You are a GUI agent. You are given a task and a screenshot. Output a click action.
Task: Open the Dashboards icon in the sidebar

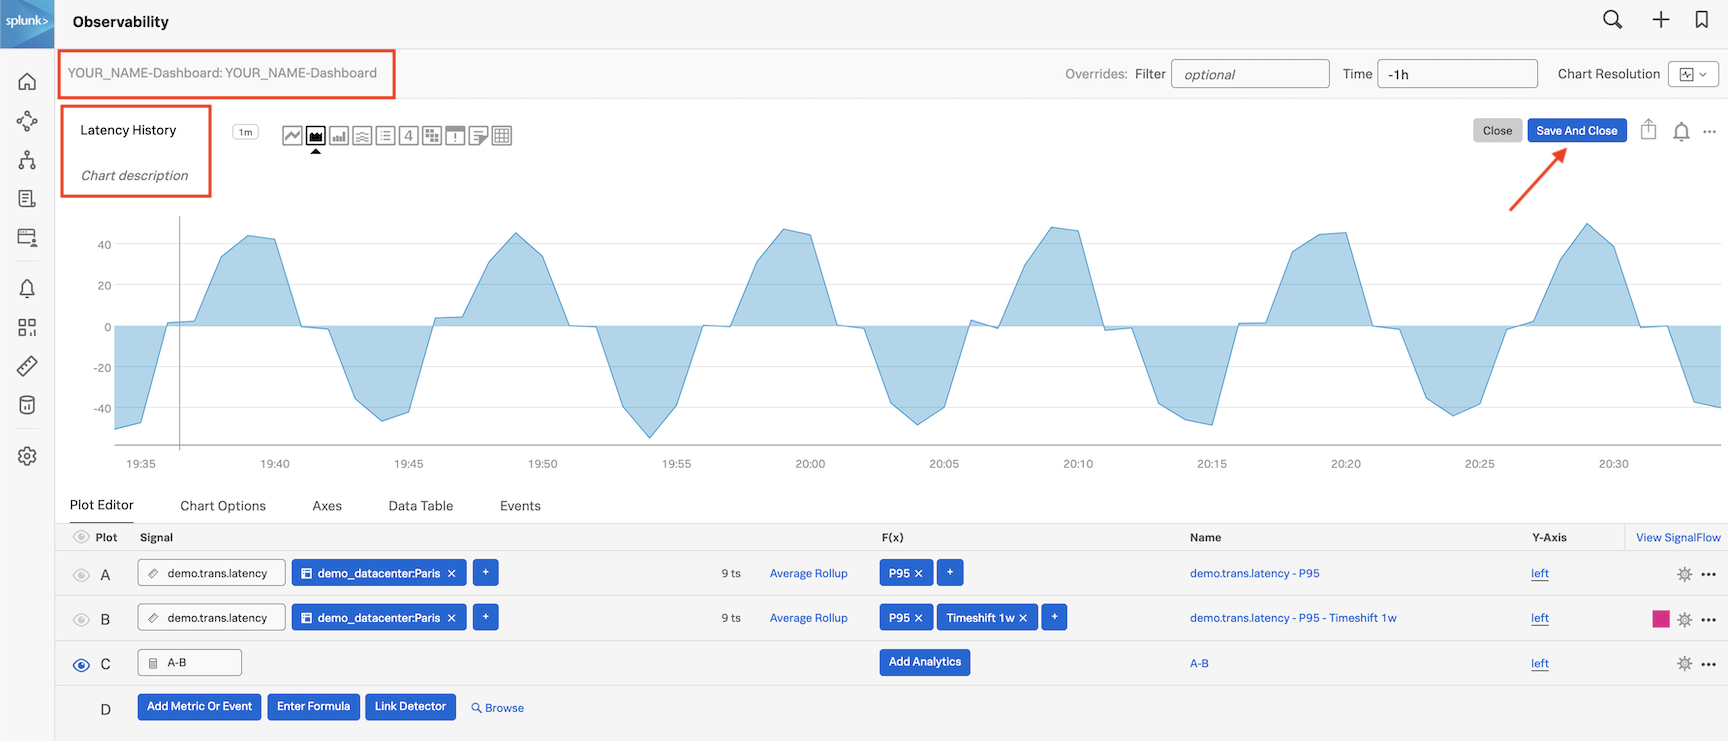coord(27,327)
